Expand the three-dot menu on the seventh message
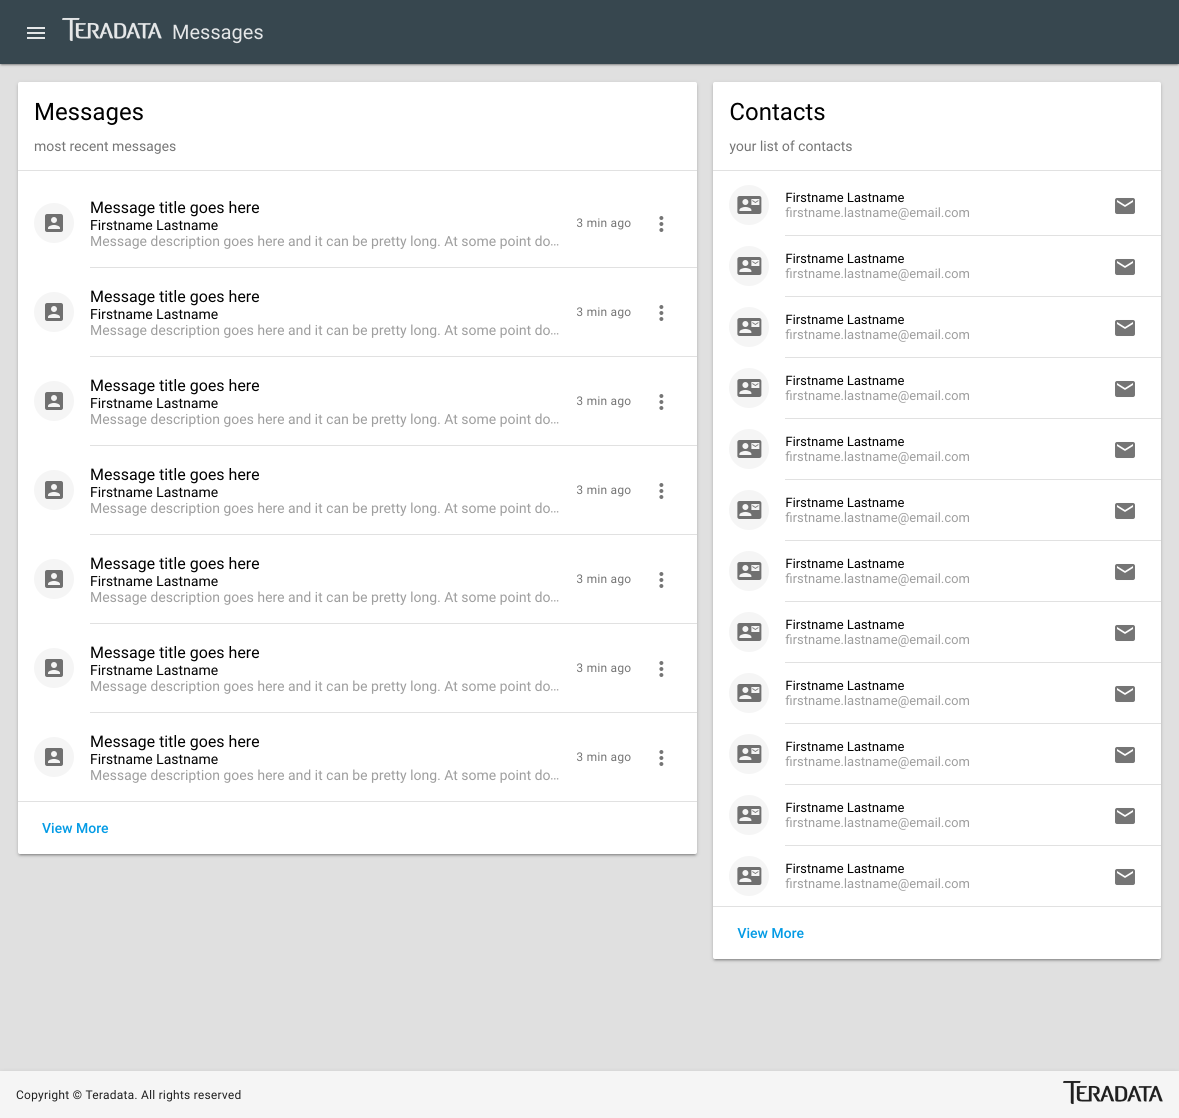 pos(661,758)
